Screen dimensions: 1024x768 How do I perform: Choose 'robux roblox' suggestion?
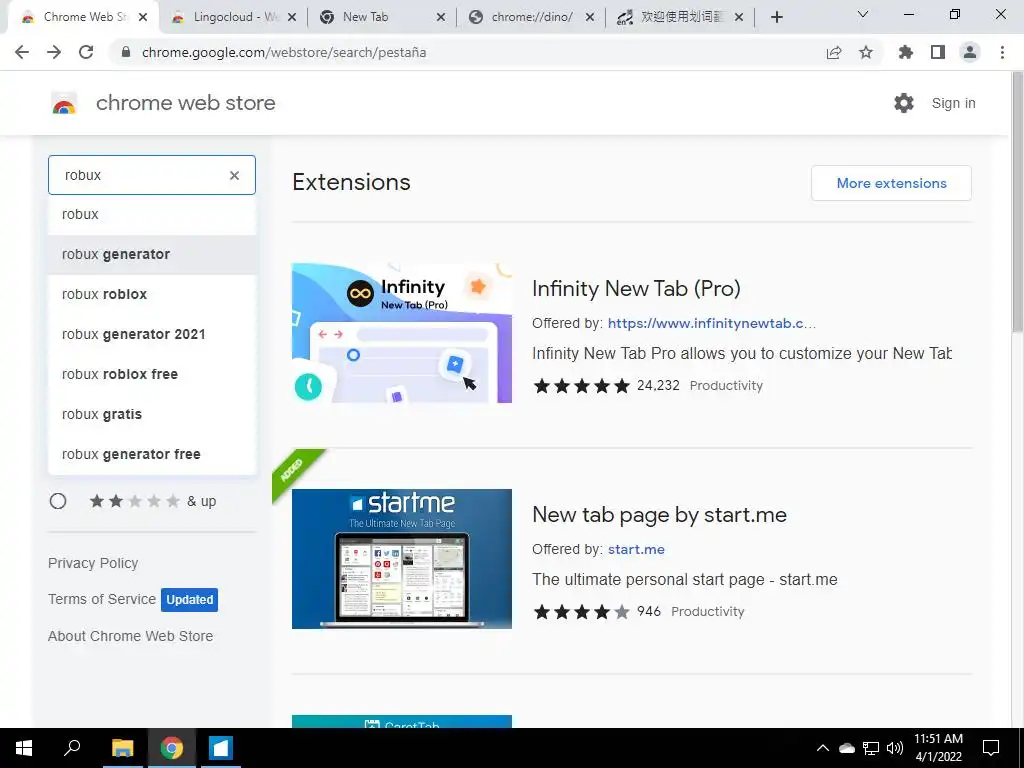(x=152, y=295)
